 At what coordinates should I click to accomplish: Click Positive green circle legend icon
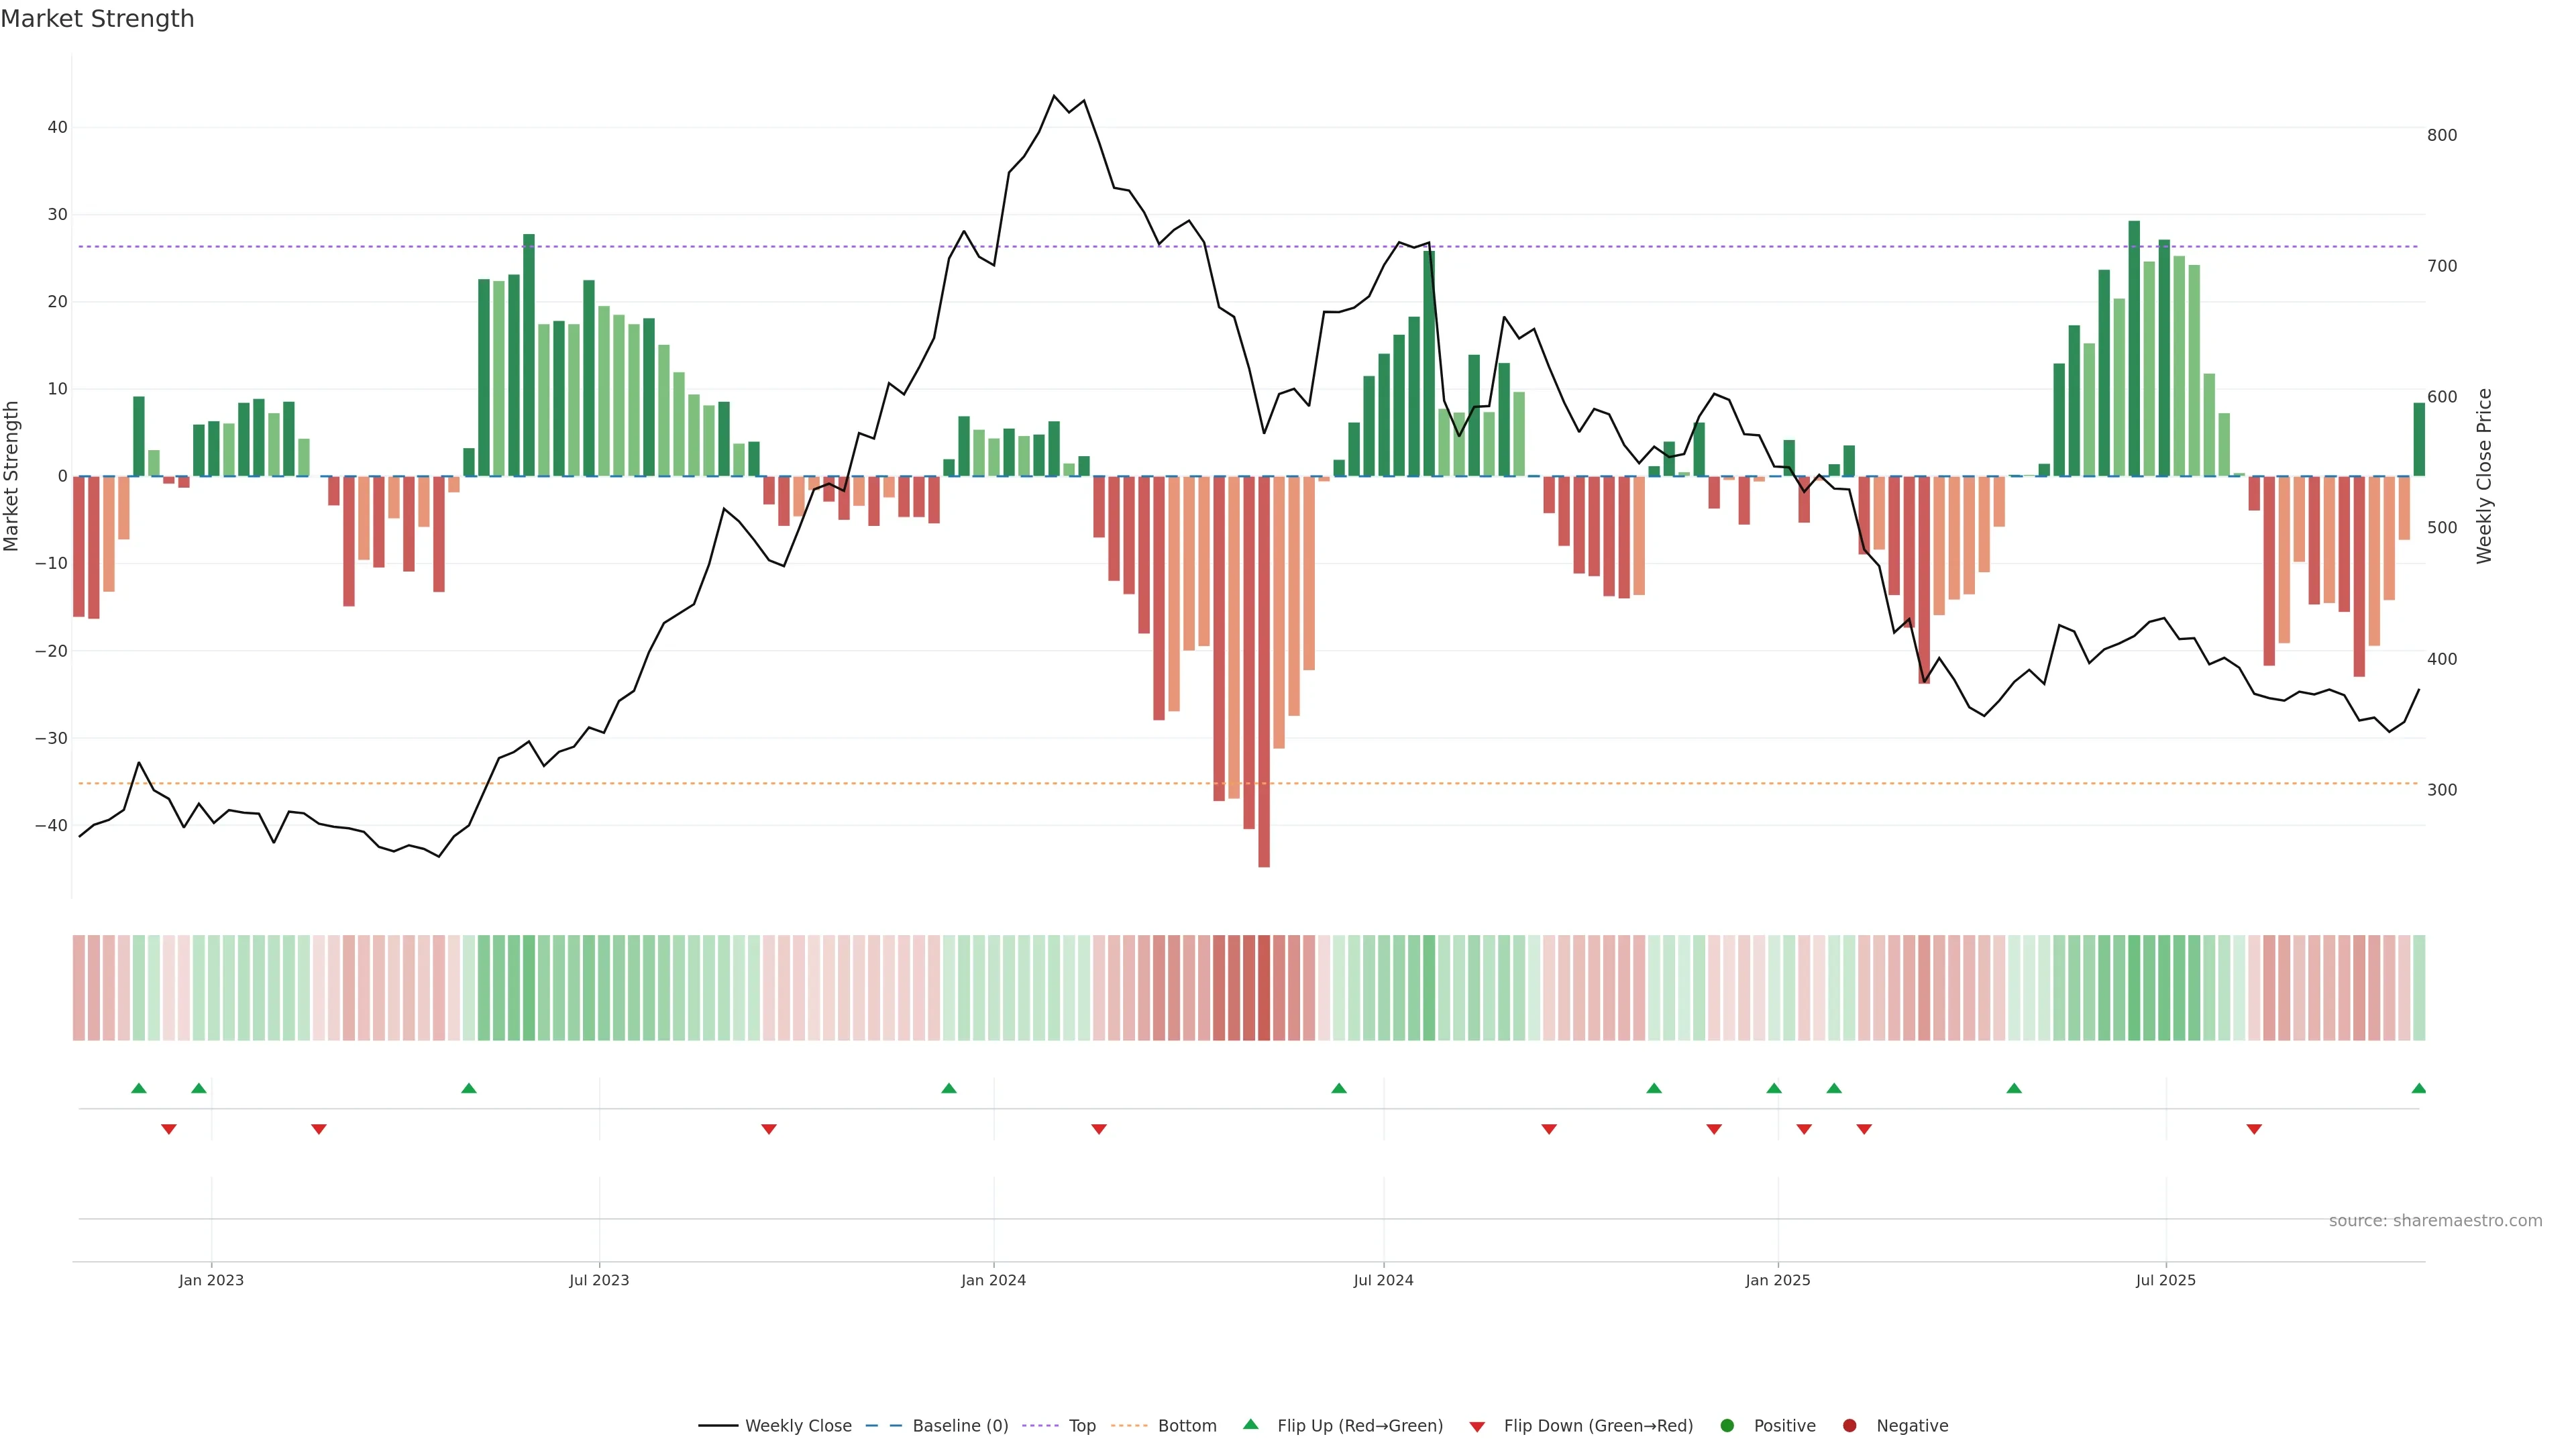[1727, 1426]
